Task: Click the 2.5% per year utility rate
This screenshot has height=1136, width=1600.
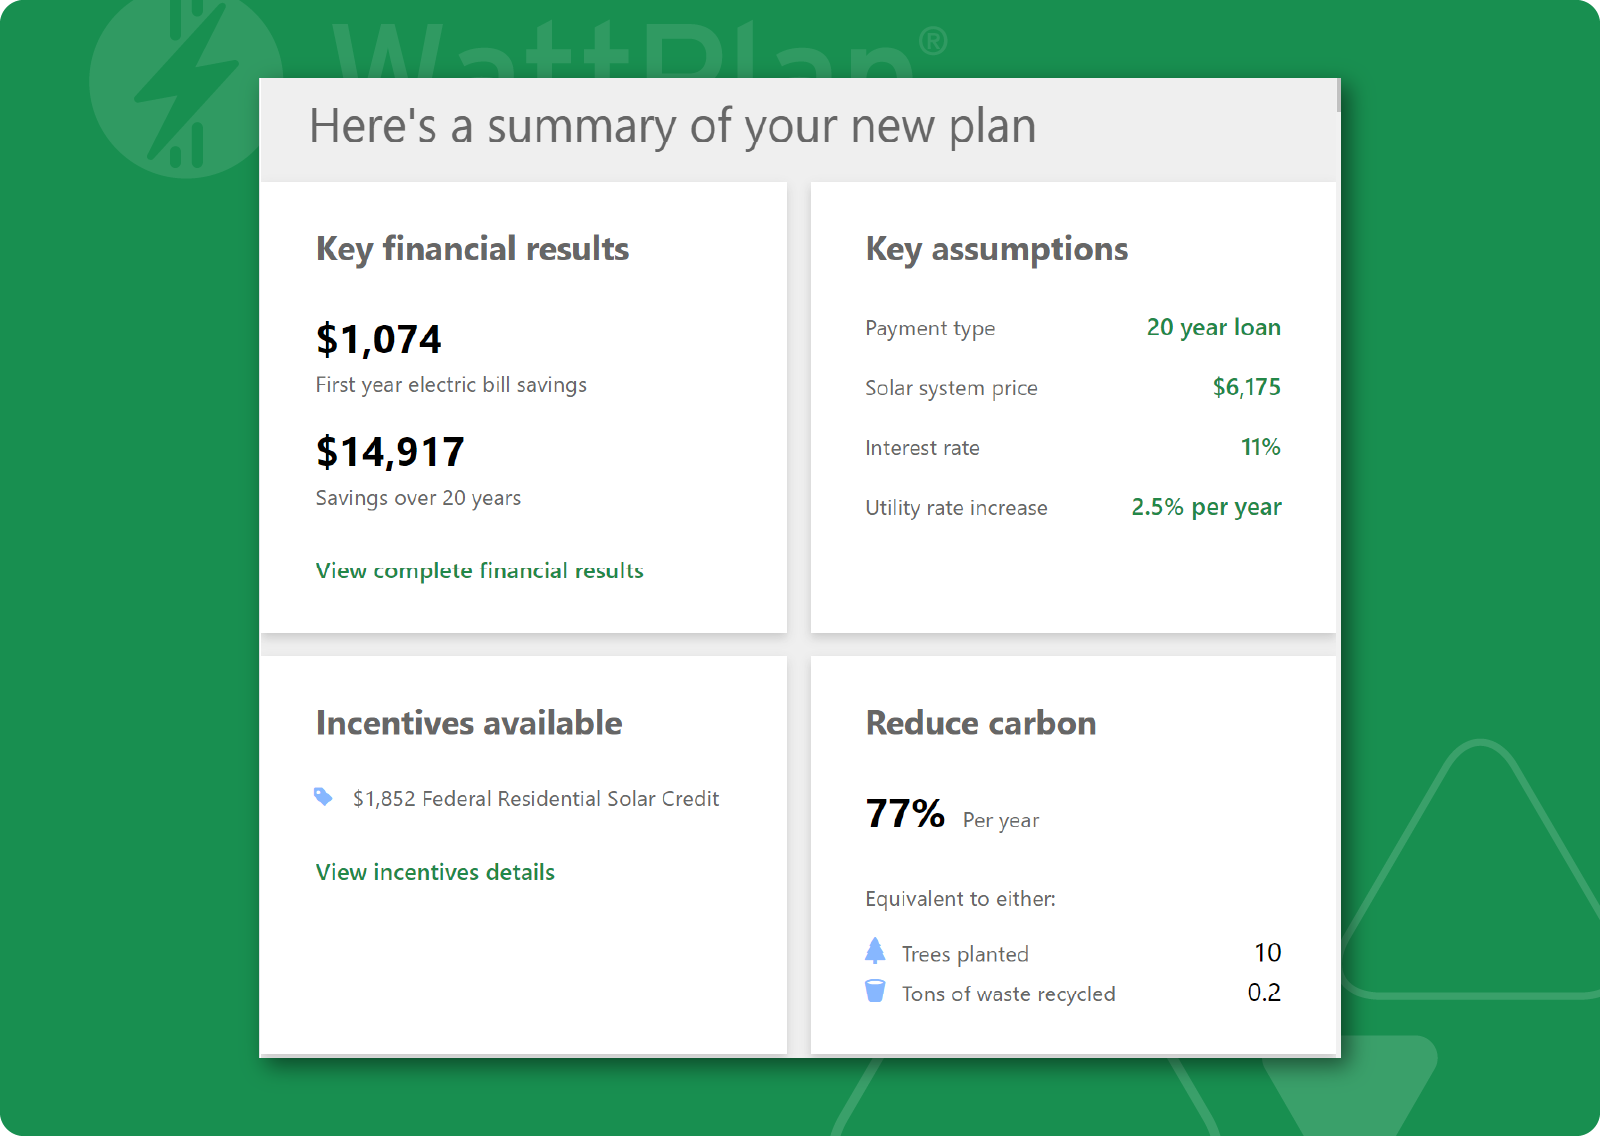Action: [1206, 507]
